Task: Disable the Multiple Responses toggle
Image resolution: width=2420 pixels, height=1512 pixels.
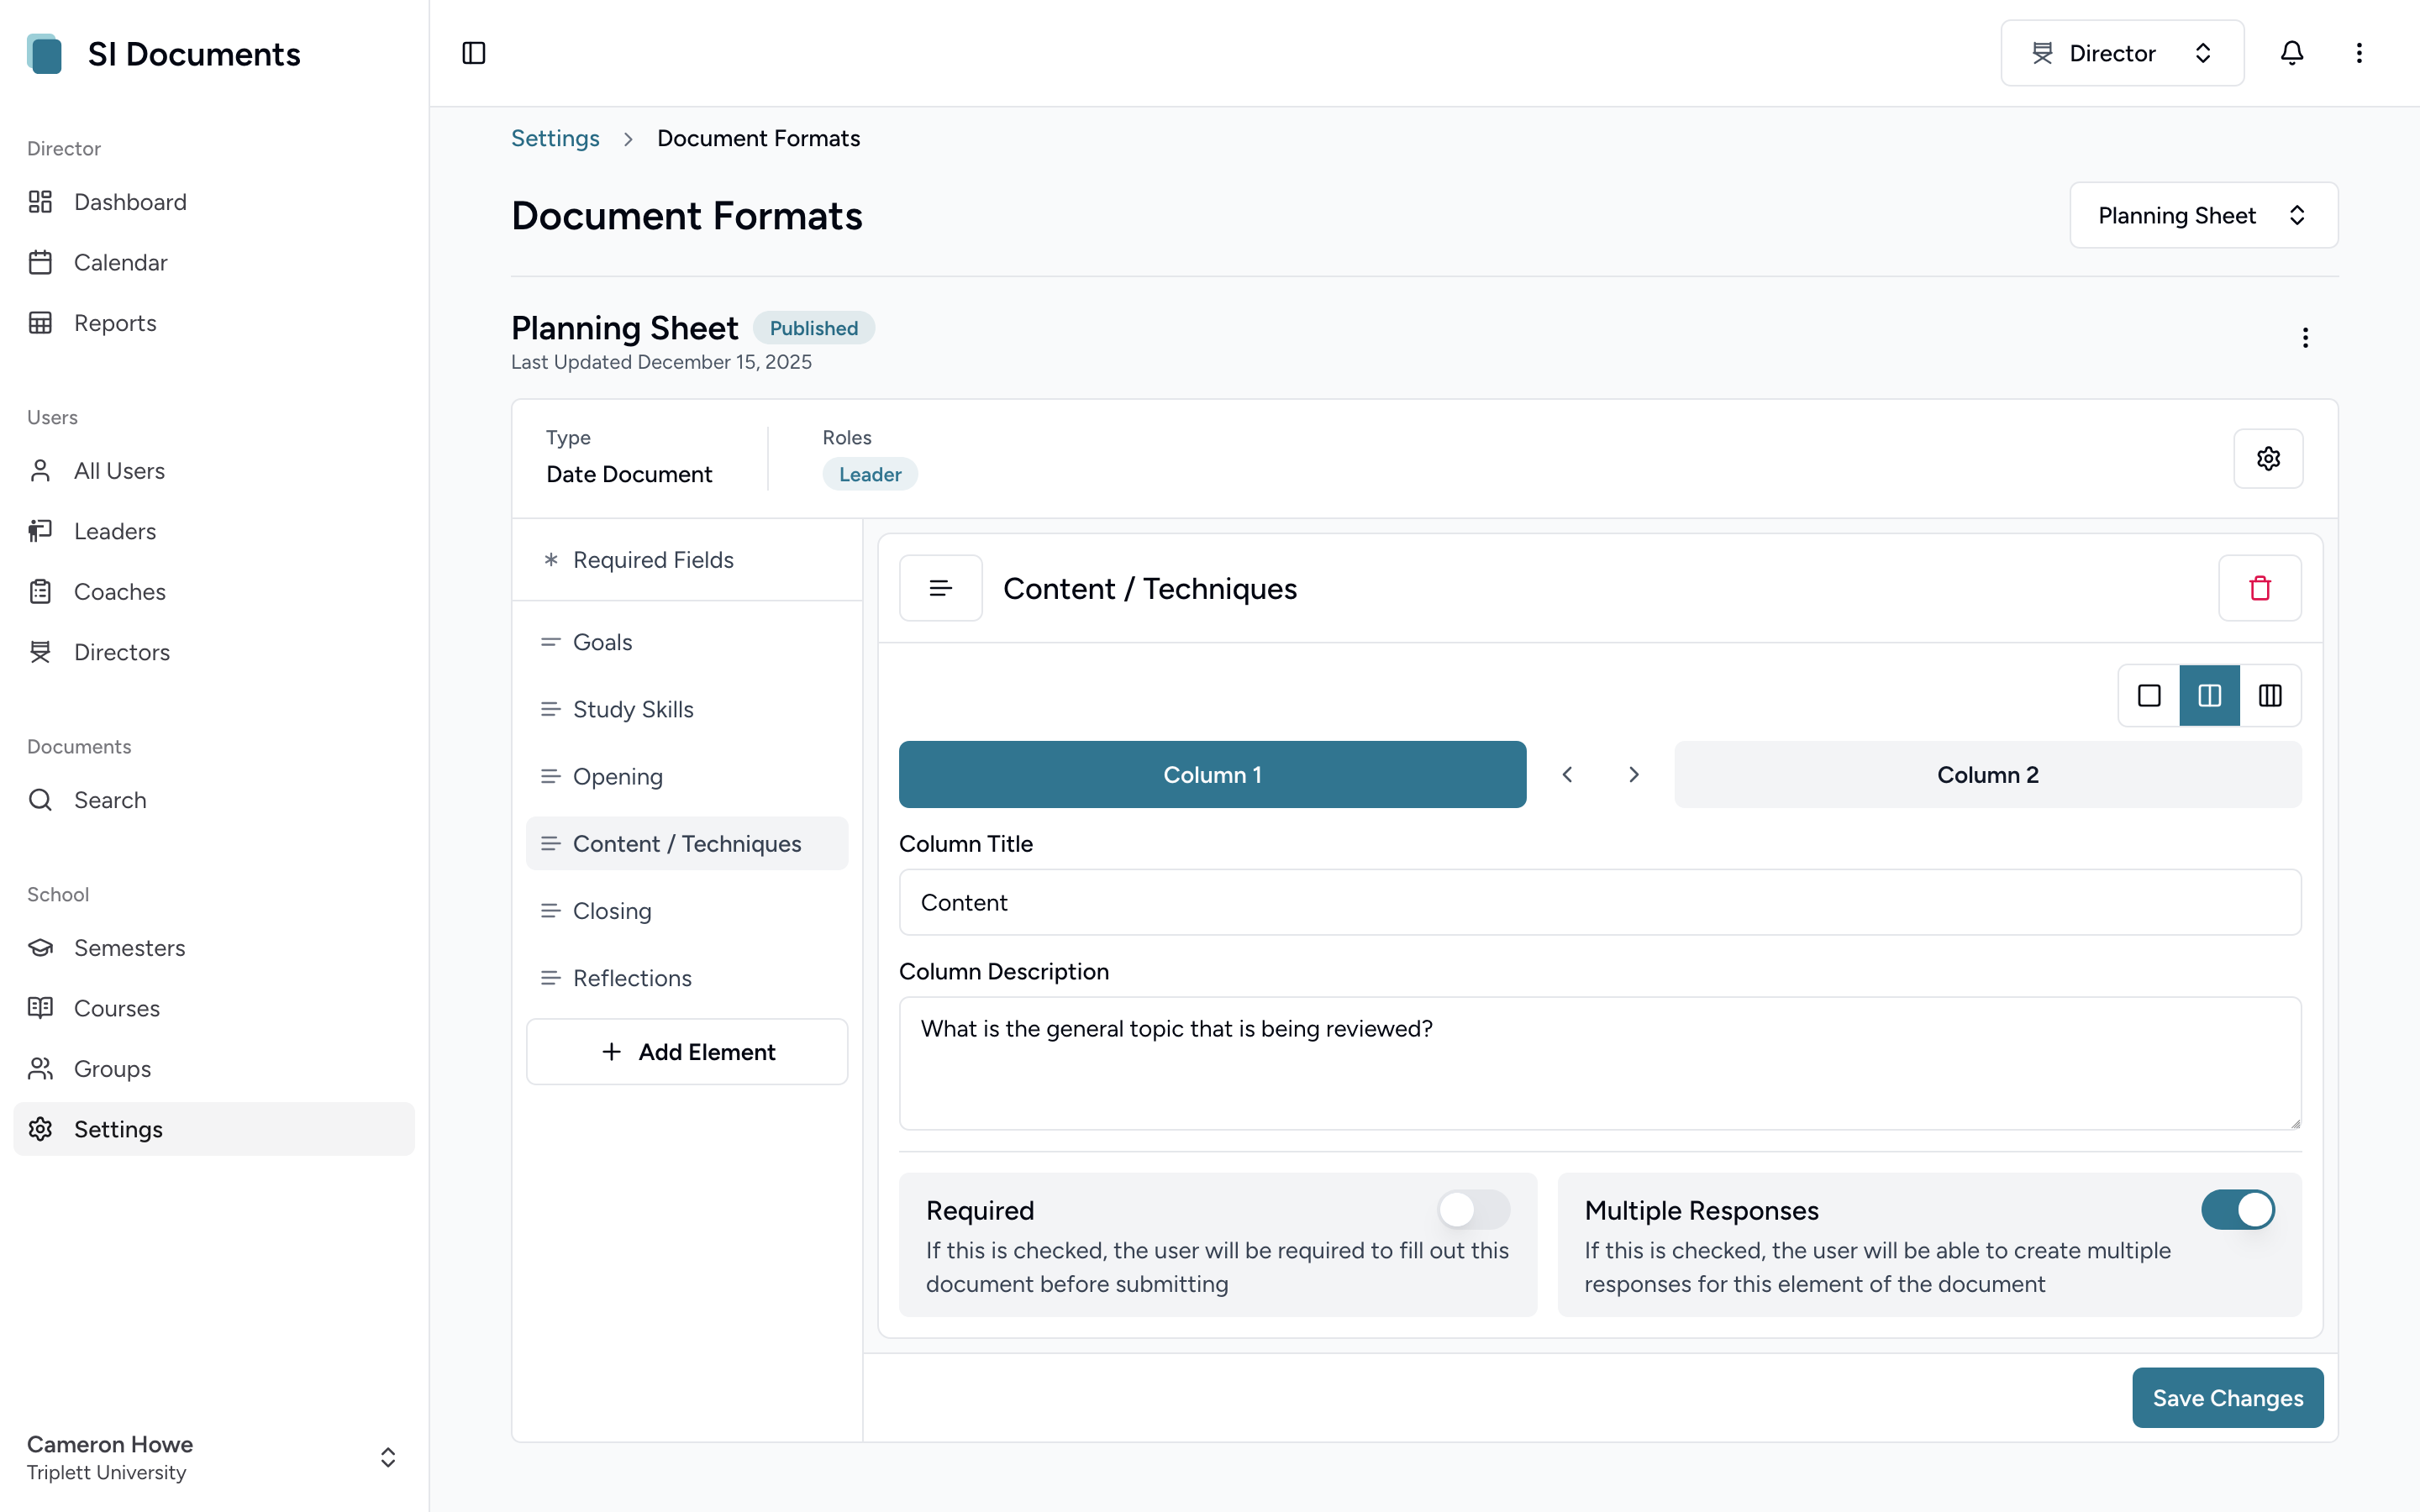Action: click(2238, 1209)
